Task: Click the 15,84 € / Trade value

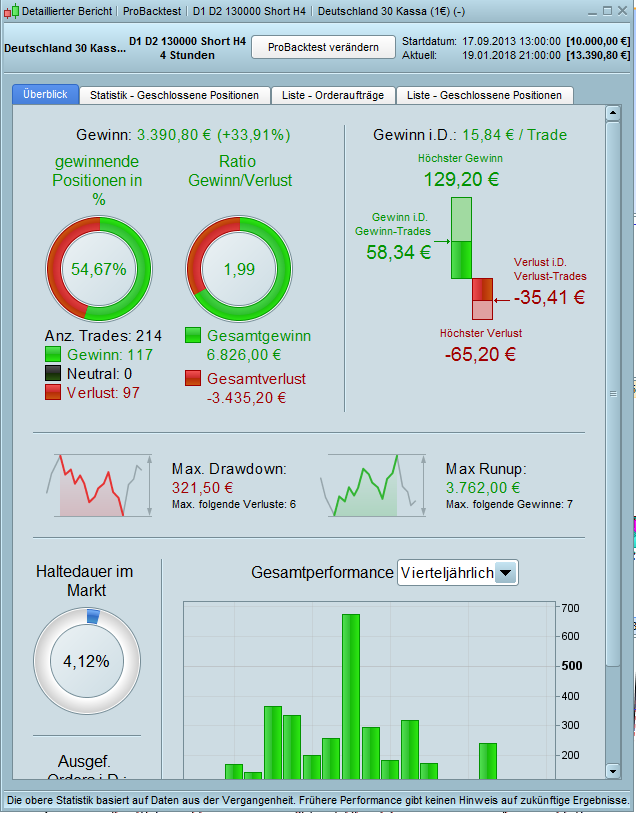Action: (x=514, y=135)
